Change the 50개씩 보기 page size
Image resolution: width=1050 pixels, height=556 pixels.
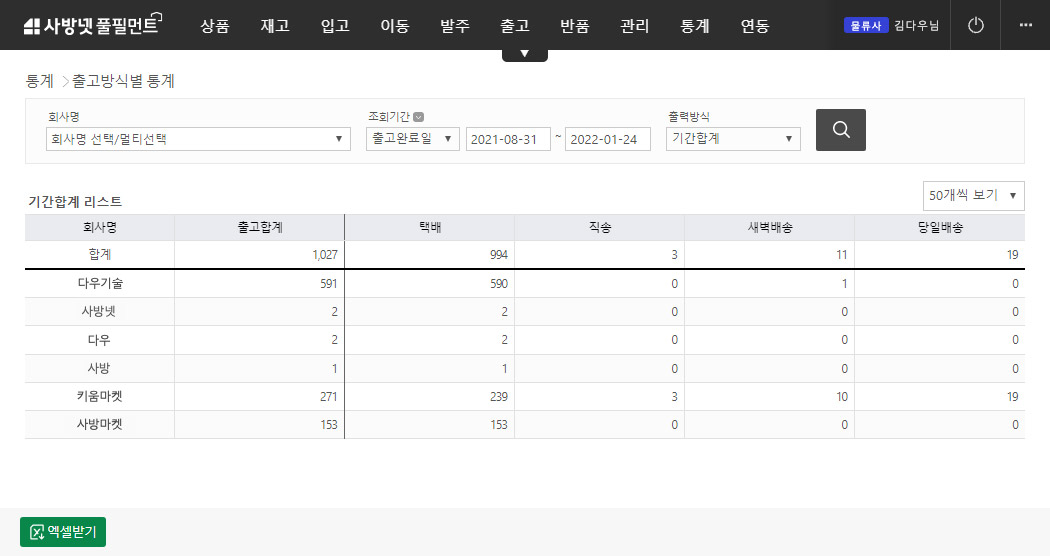[x=973, y=196]
